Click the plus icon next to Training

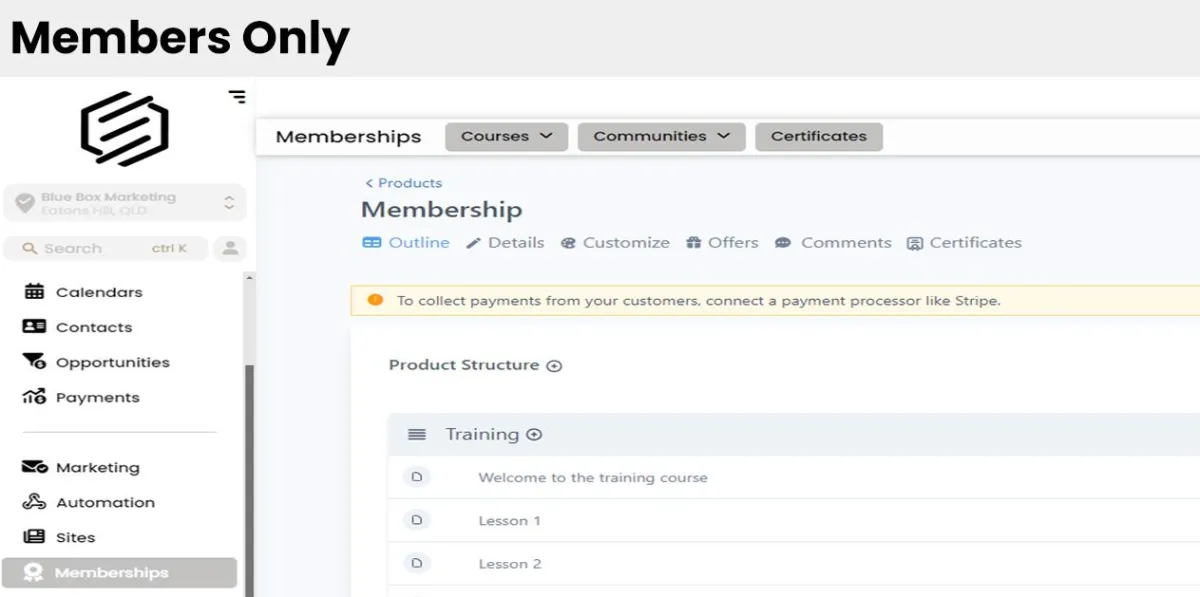pos(534,434)
